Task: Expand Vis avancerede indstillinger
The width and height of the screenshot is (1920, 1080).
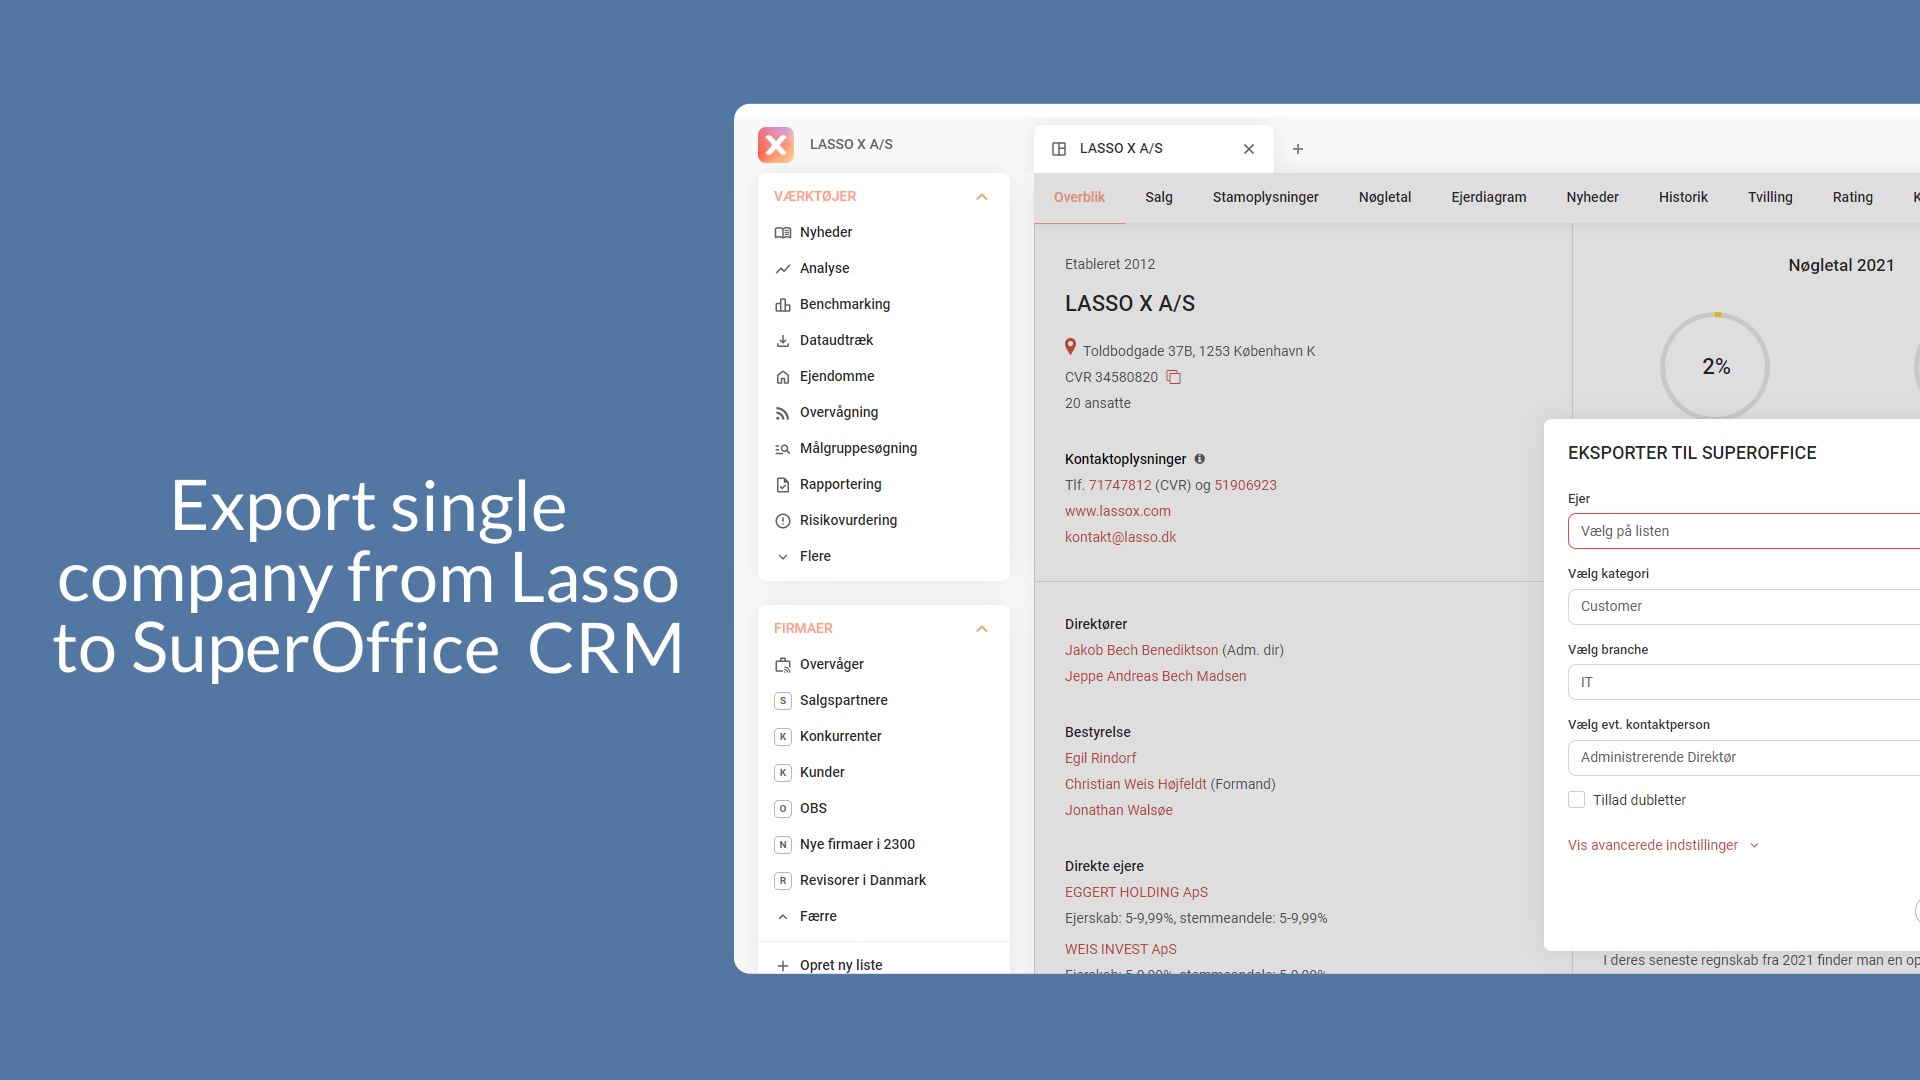Action: coord(1663,846)
